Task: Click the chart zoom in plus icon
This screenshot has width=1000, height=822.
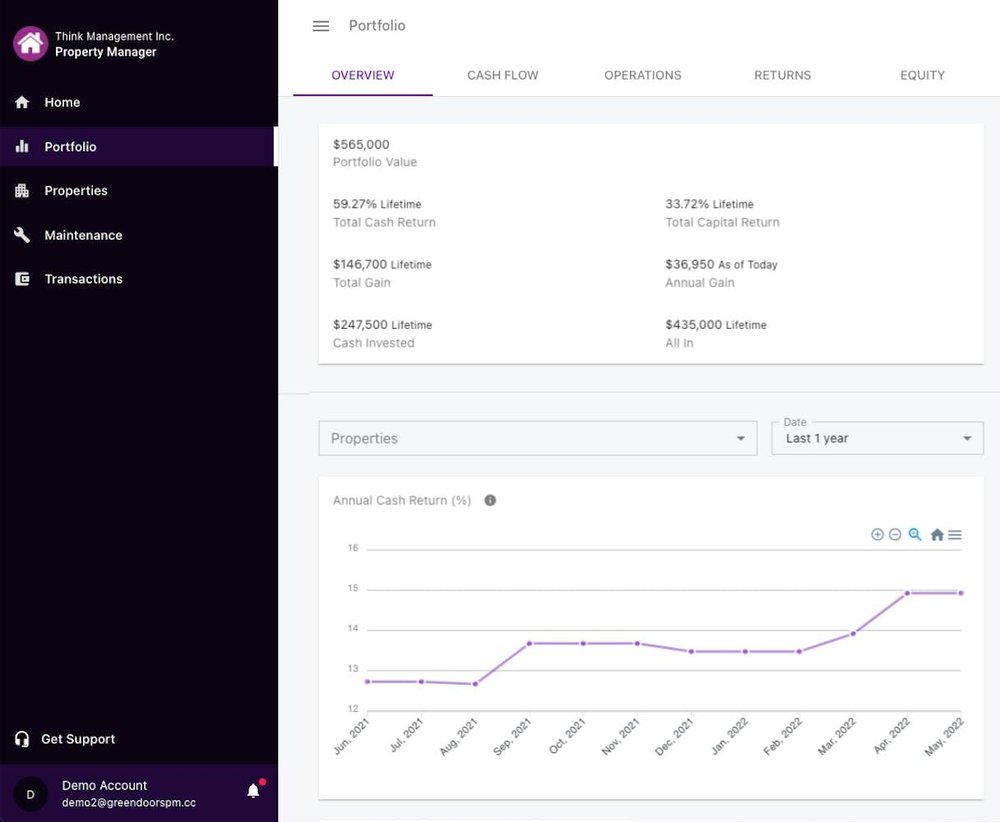Action: [877, 535]
